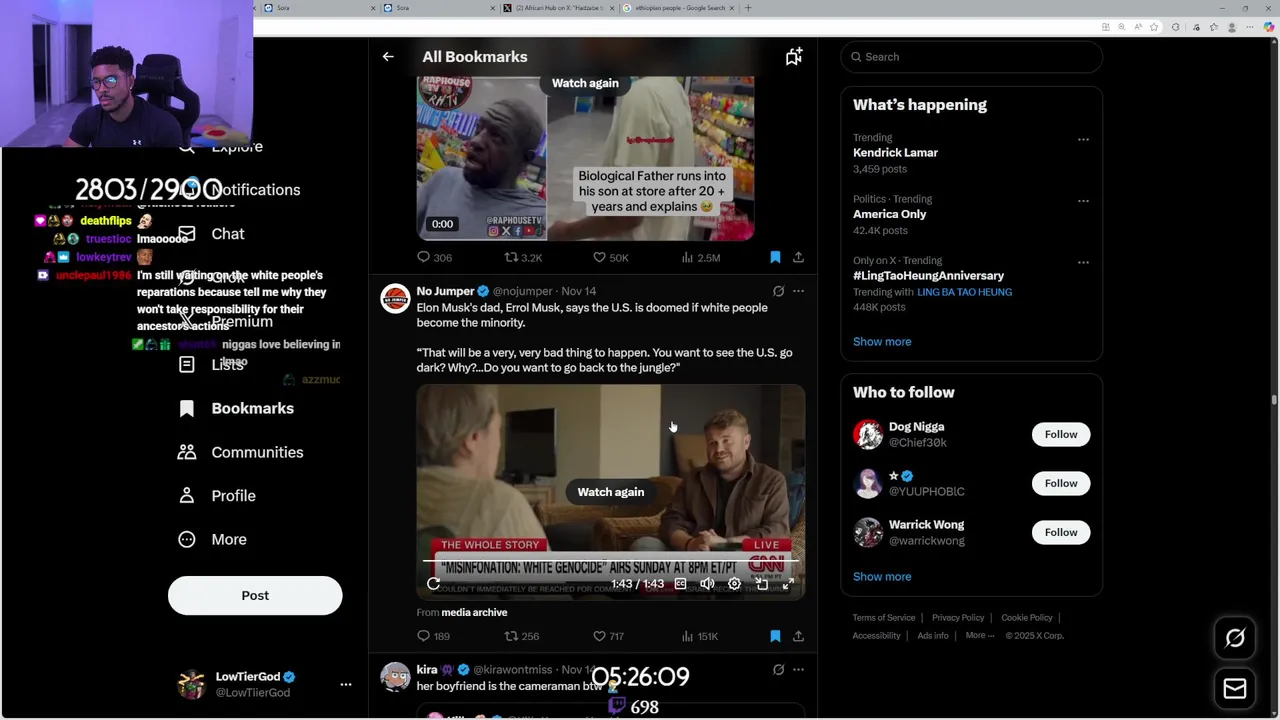This screenshot has width=1280, height=720.
Task: Click the X search field
Action: [x=971, y=57]
